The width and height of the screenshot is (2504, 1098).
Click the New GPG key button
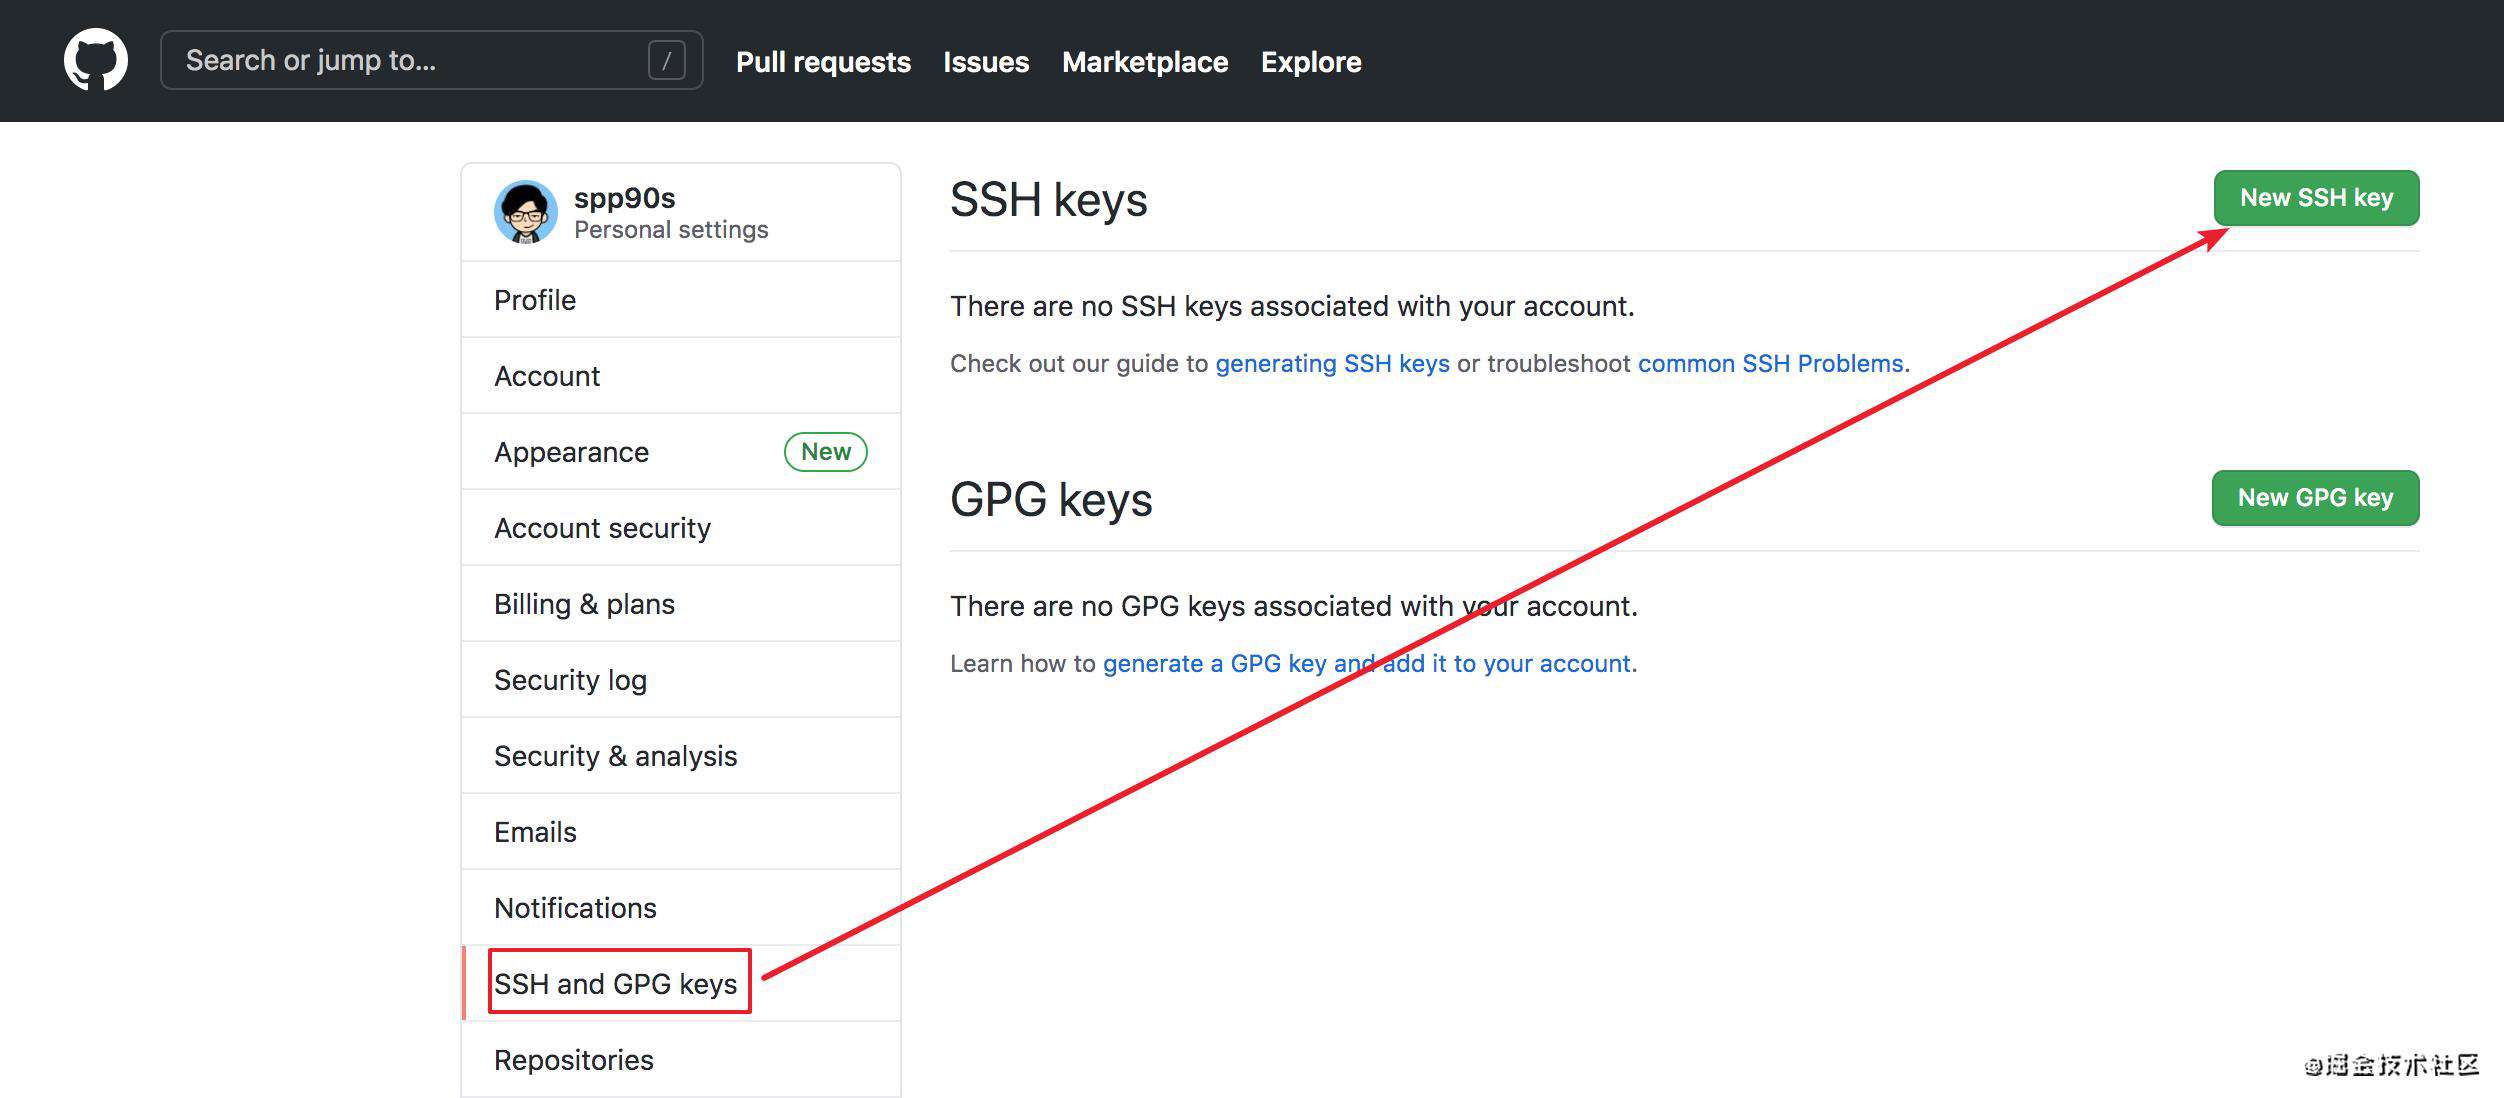tap(2315, 498)
